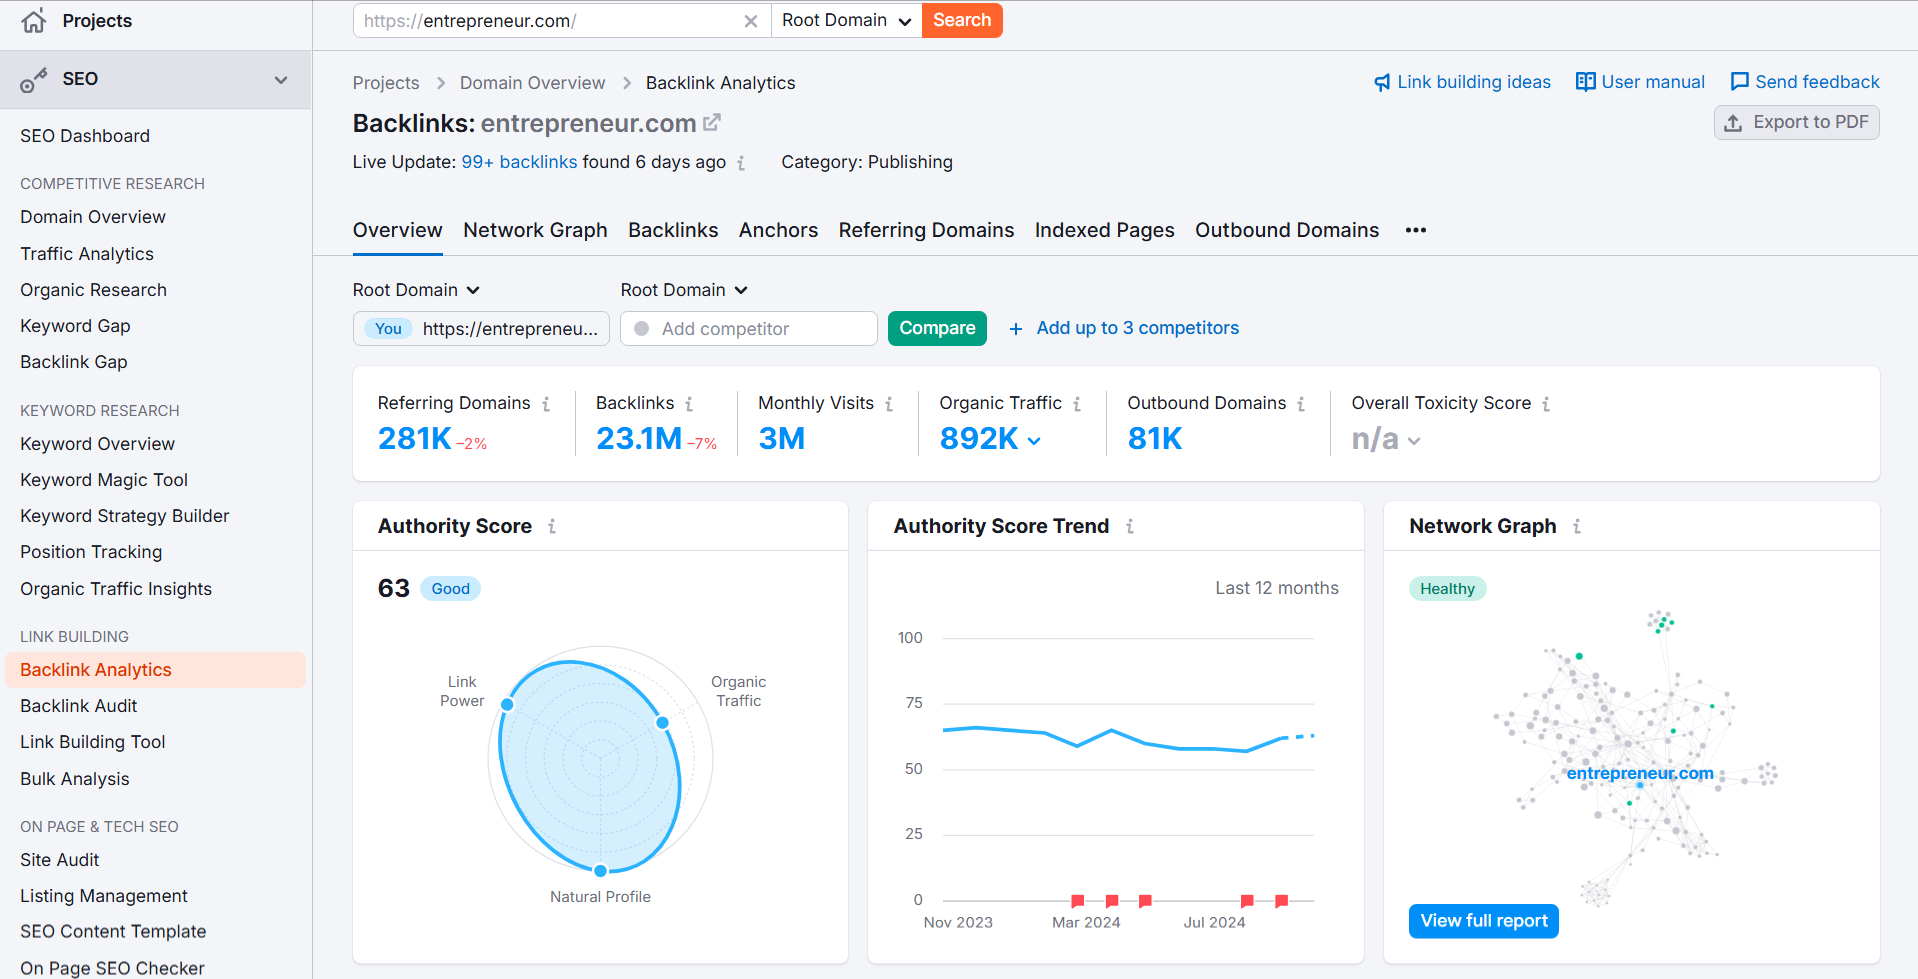Open Root Domain dropdown above your domain
The width and height of the screenshot is (1918, 979).
[x=416, y=290]
